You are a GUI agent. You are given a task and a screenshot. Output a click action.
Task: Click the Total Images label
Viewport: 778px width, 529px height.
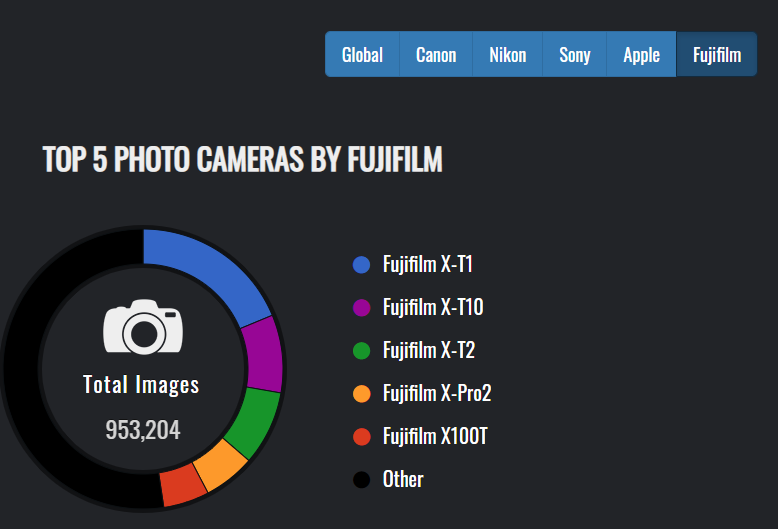[x=141, y=385]
